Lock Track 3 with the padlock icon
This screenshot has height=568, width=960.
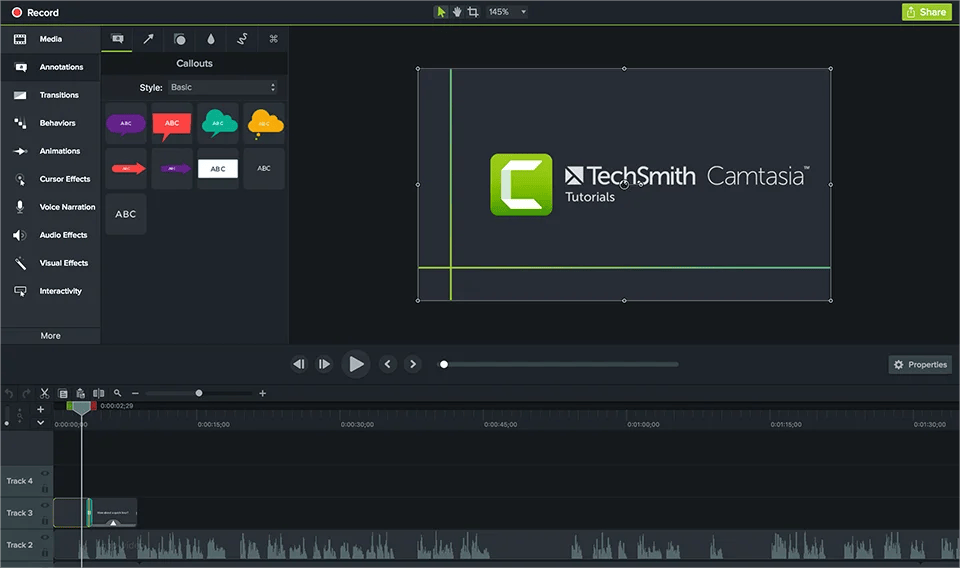pyautogui.click(x=45, y=519)
